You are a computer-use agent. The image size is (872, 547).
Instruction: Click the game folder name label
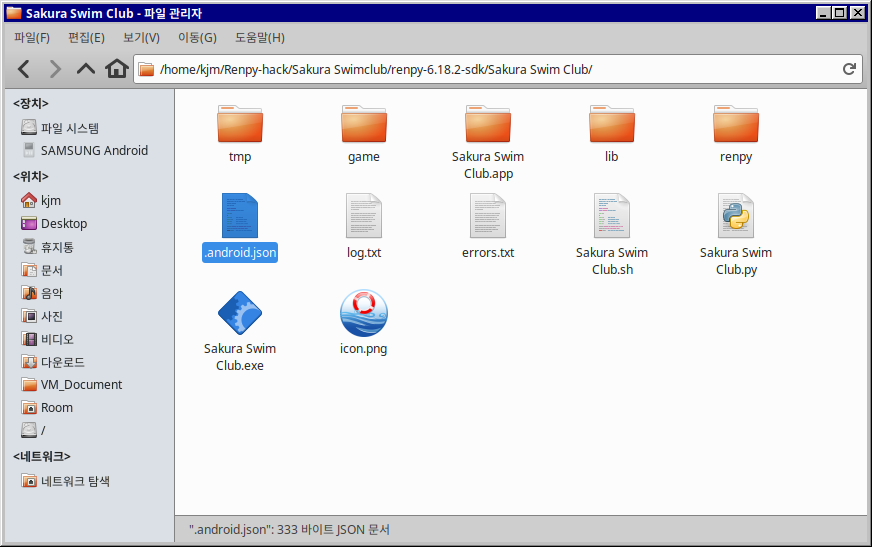tap(364, 157)
